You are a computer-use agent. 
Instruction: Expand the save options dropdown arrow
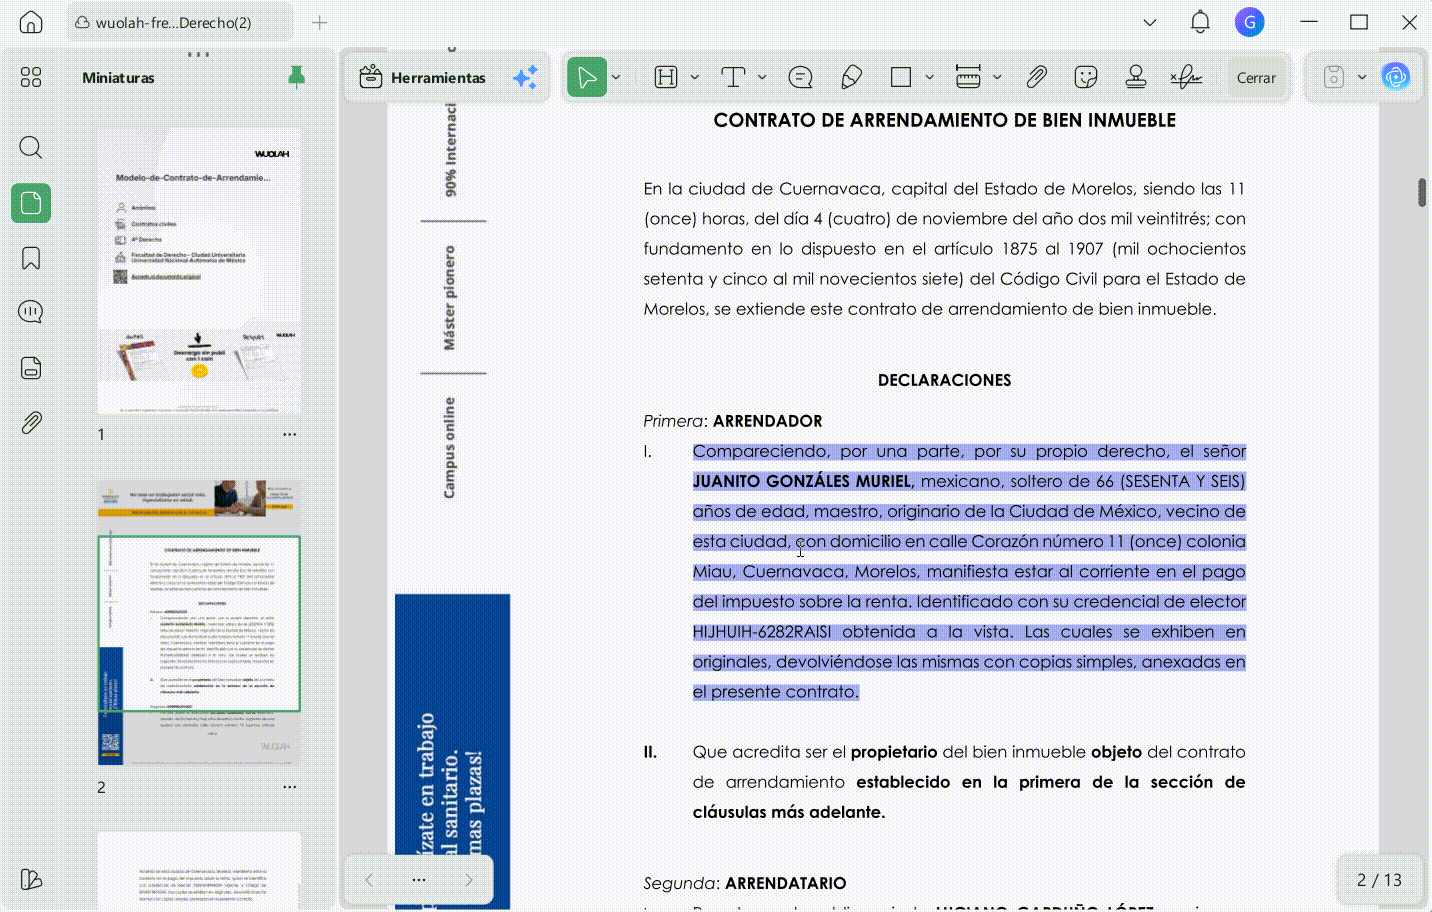coord(1362,77)
